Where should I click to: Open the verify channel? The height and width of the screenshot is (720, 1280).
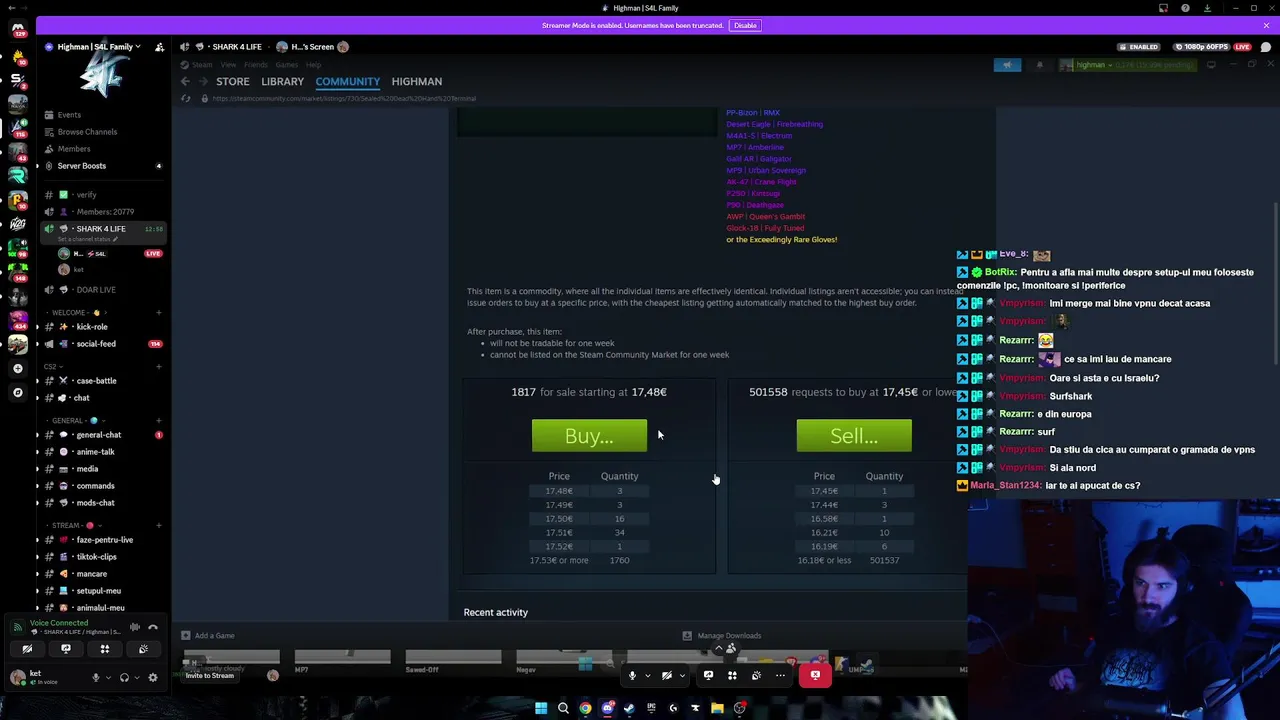point(86,195)
